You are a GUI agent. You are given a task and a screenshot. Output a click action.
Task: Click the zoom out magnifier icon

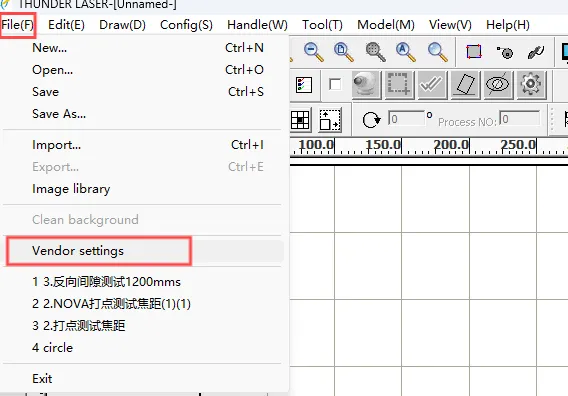(313, 52)
